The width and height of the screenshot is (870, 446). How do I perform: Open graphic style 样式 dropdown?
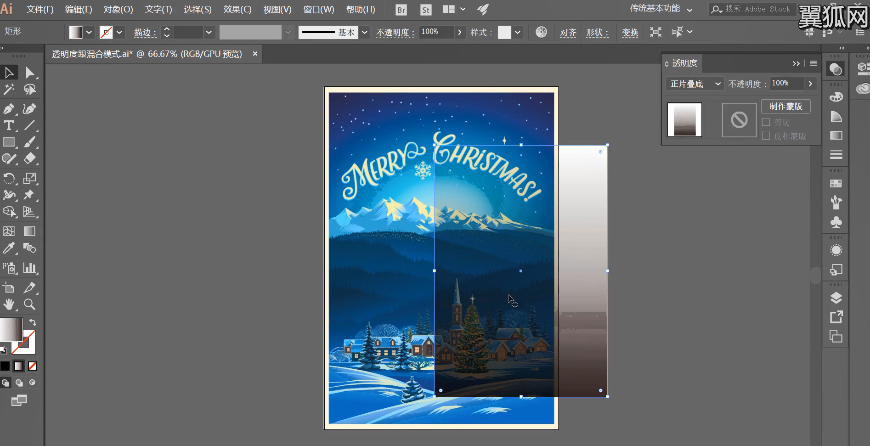click(x=517, y=33)
